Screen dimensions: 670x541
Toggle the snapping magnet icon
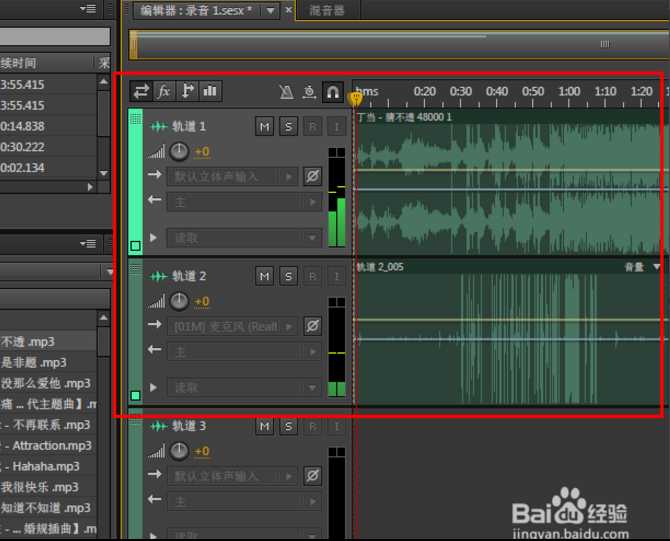pyautogui.click(x=332, y=91)
